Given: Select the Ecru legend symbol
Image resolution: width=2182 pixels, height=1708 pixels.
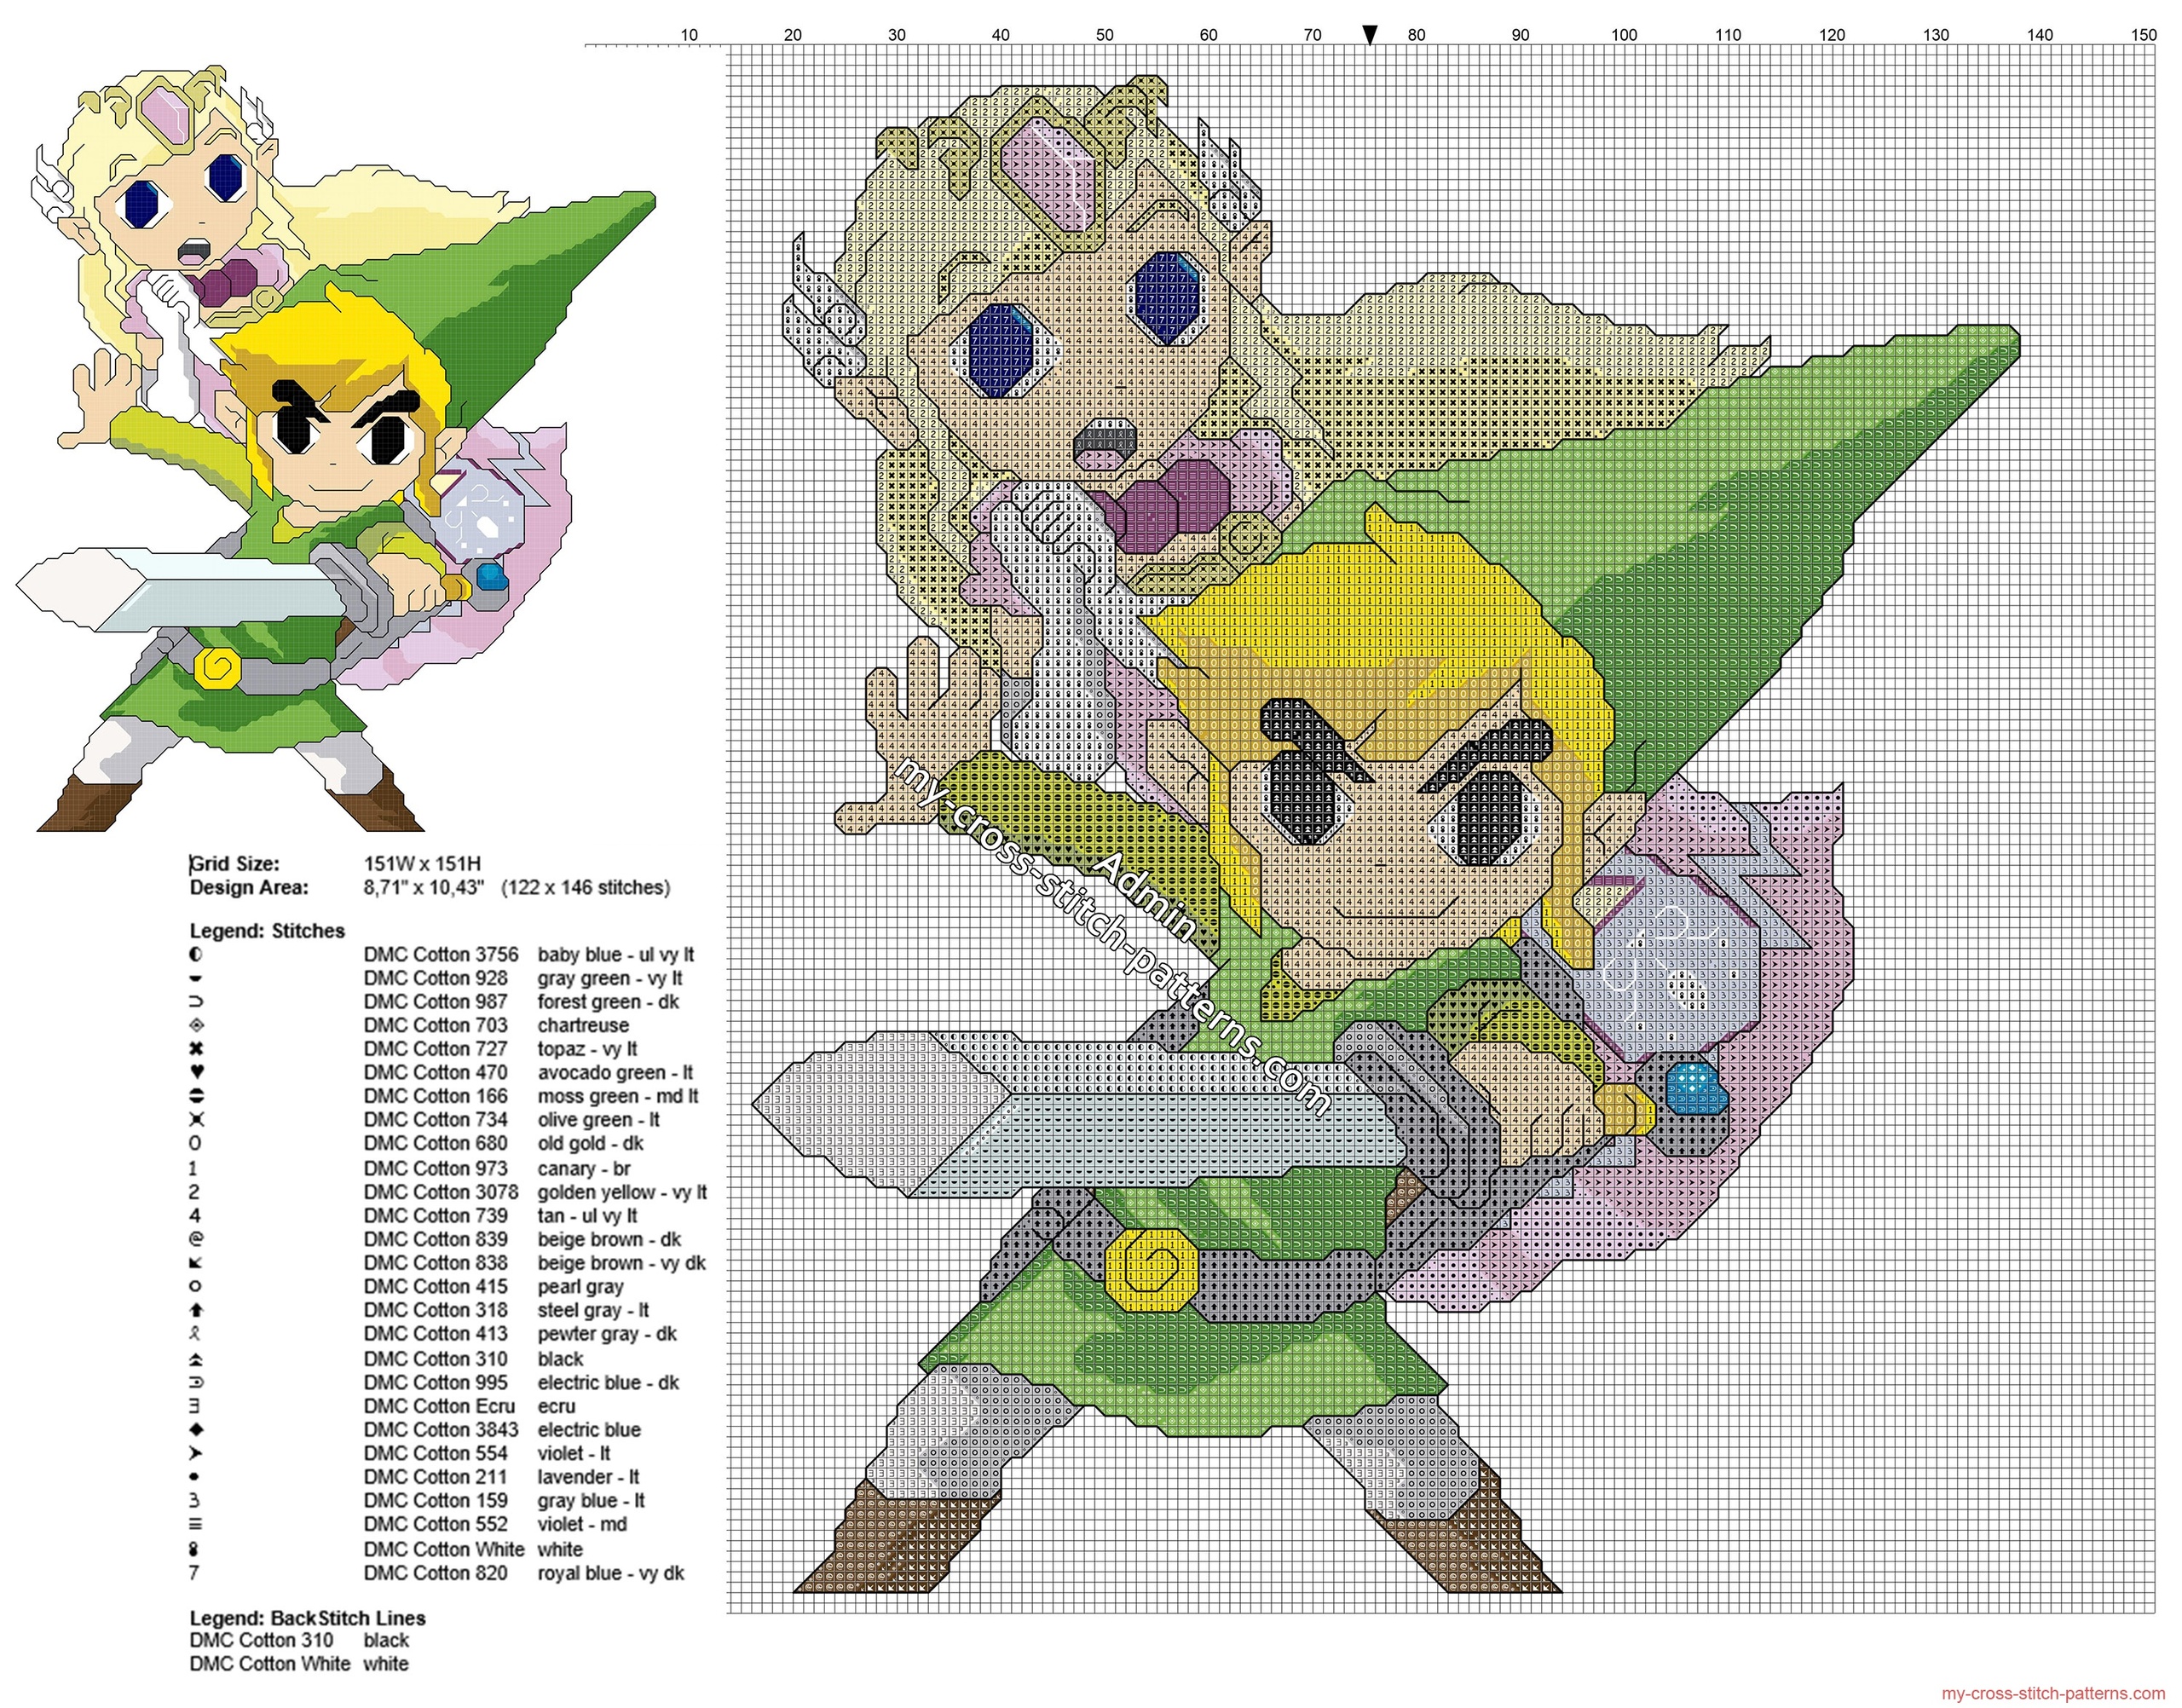Looking at the screenshot, I should tap(195, 1406).
